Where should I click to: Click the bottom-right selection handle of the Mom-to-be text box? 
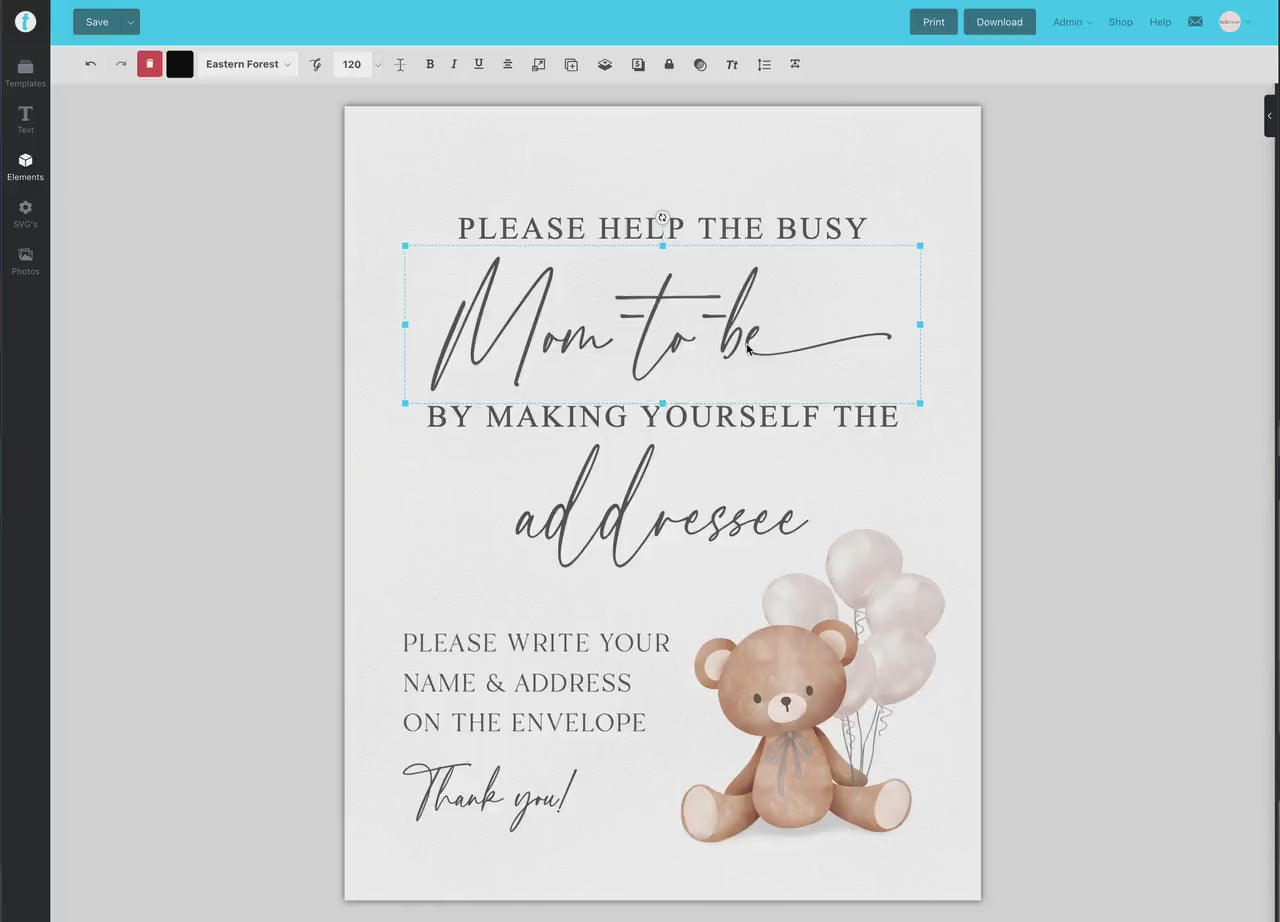click(920, 403)
